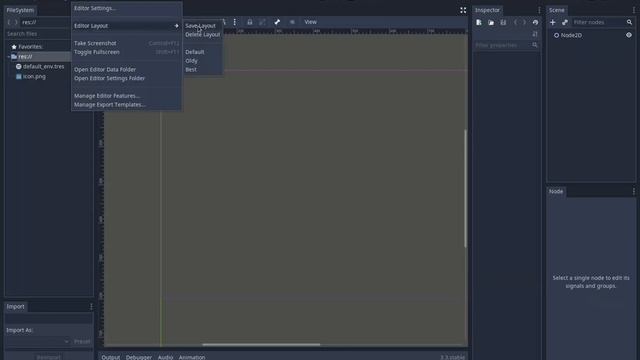
Task: Click the Search files input field
Action: 39,34
